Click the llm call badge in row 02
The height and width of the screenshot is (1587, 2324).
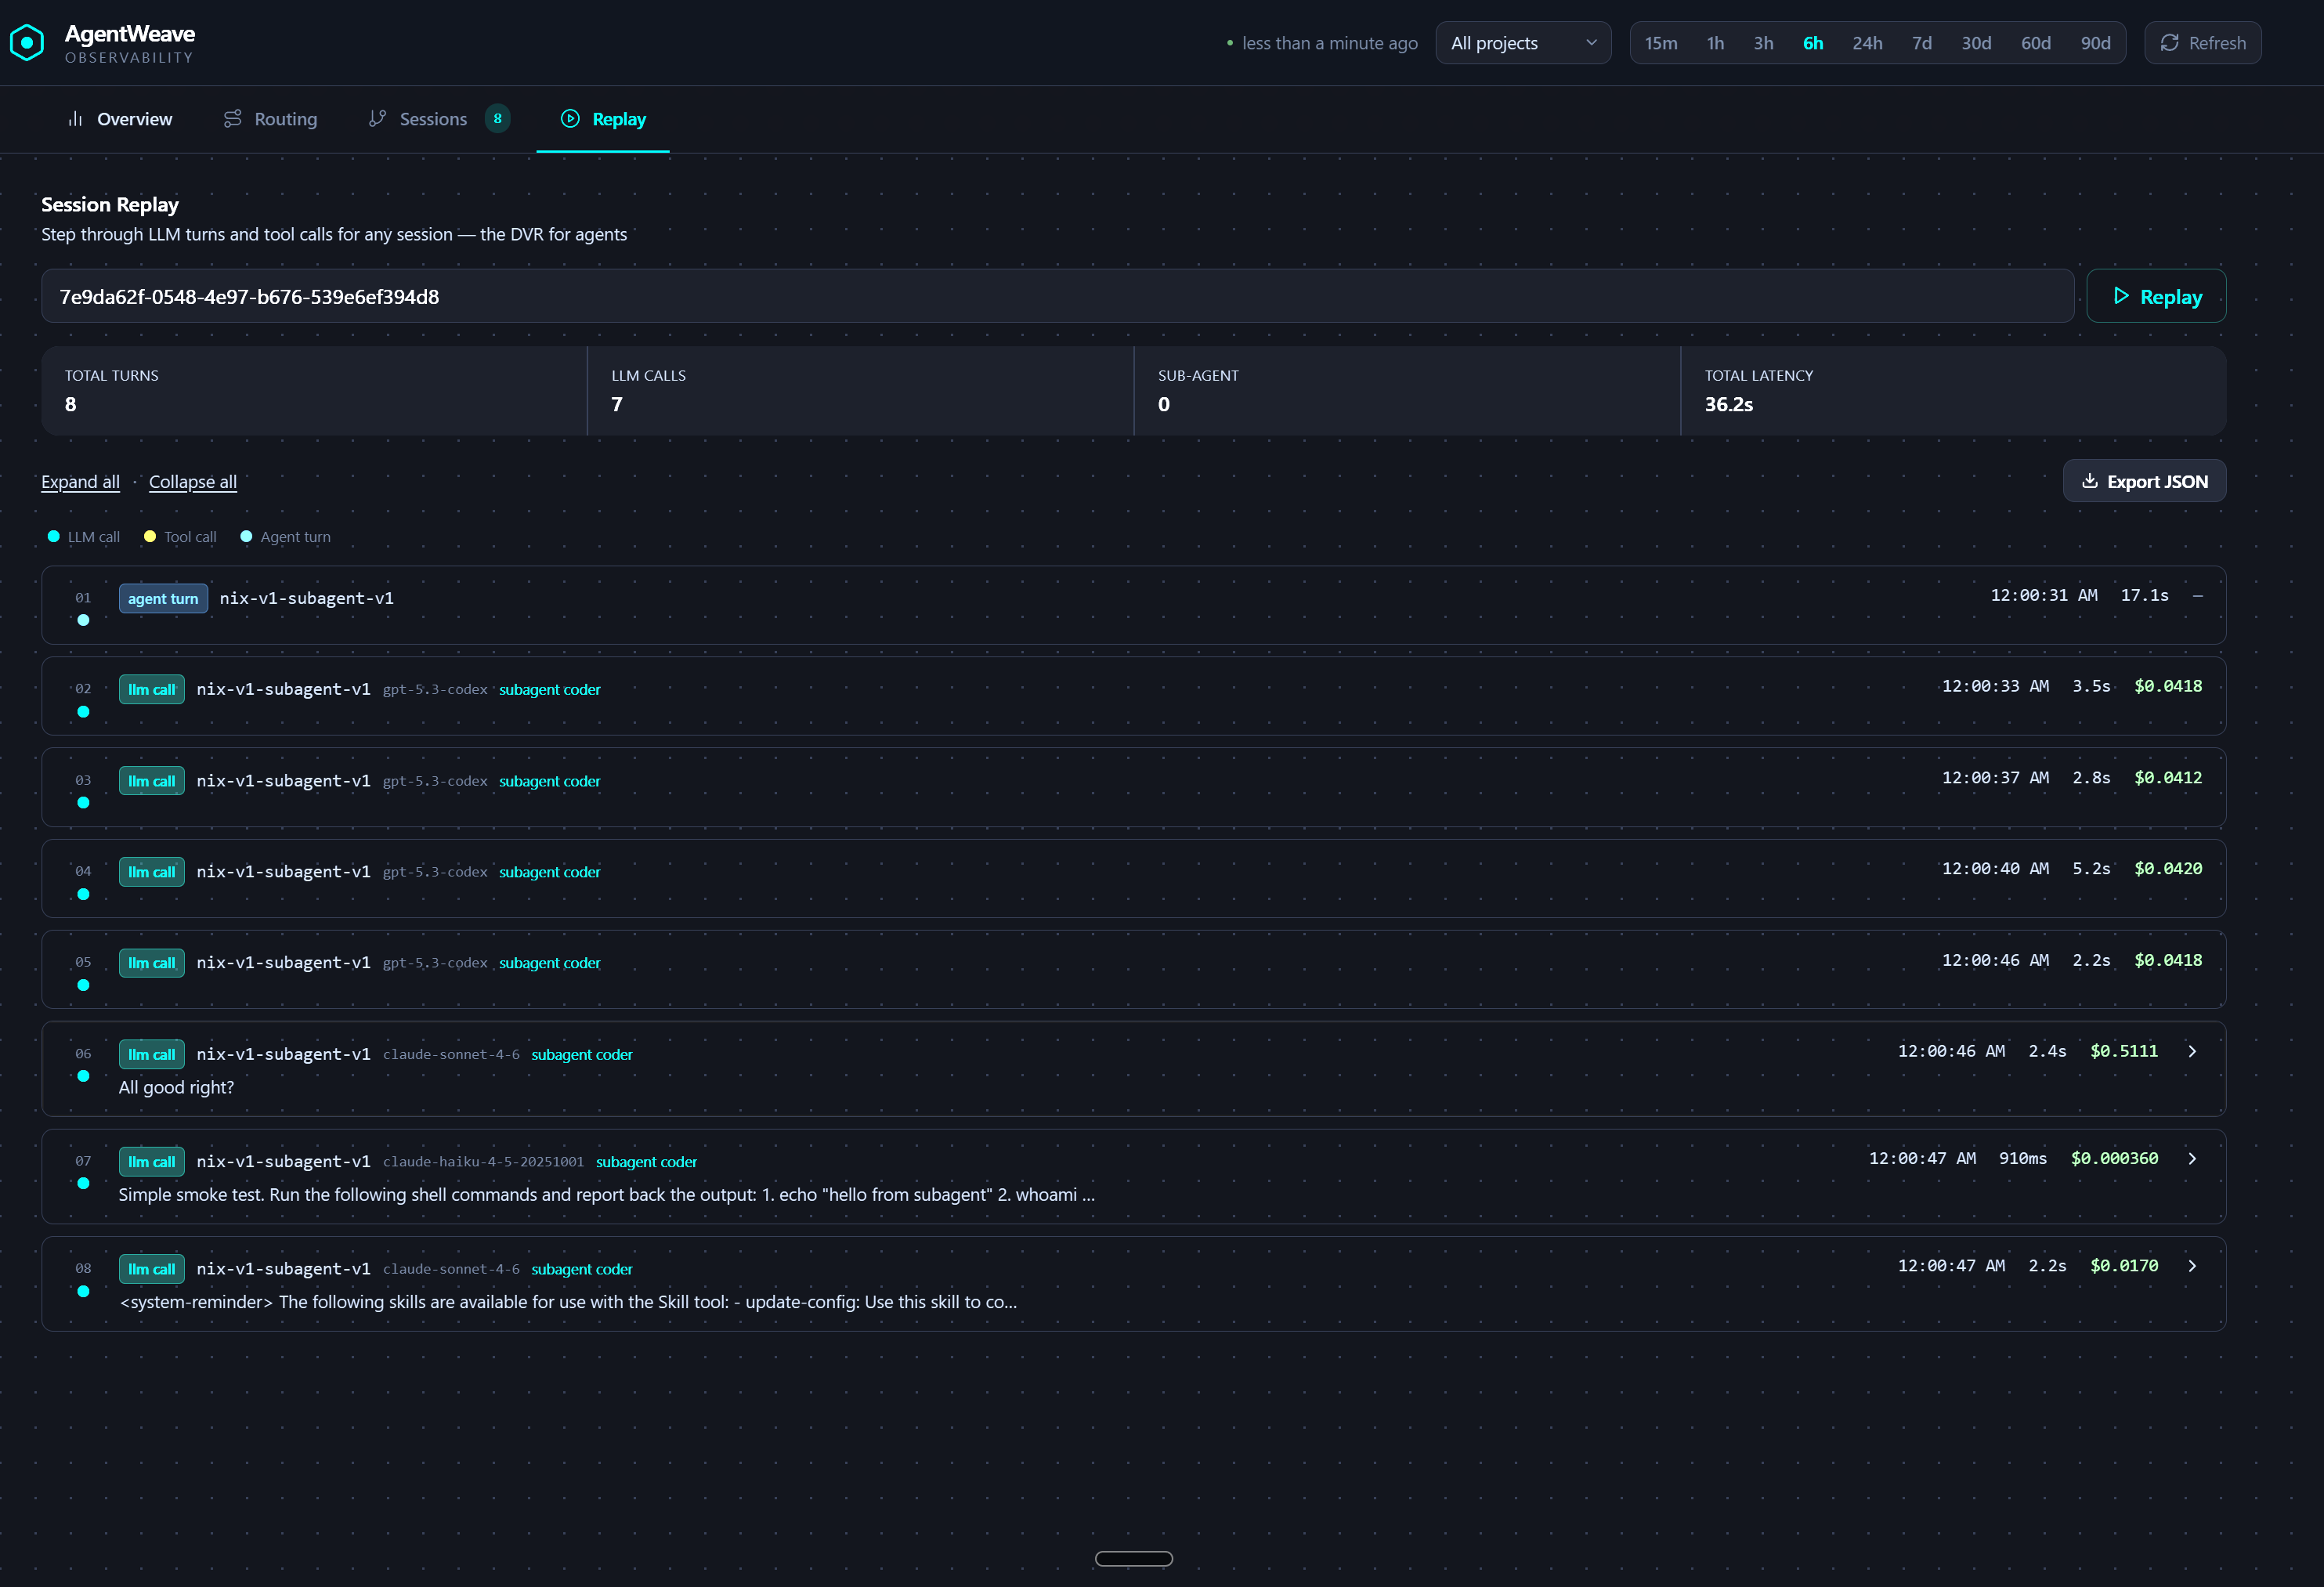click(x=151, y=689)
